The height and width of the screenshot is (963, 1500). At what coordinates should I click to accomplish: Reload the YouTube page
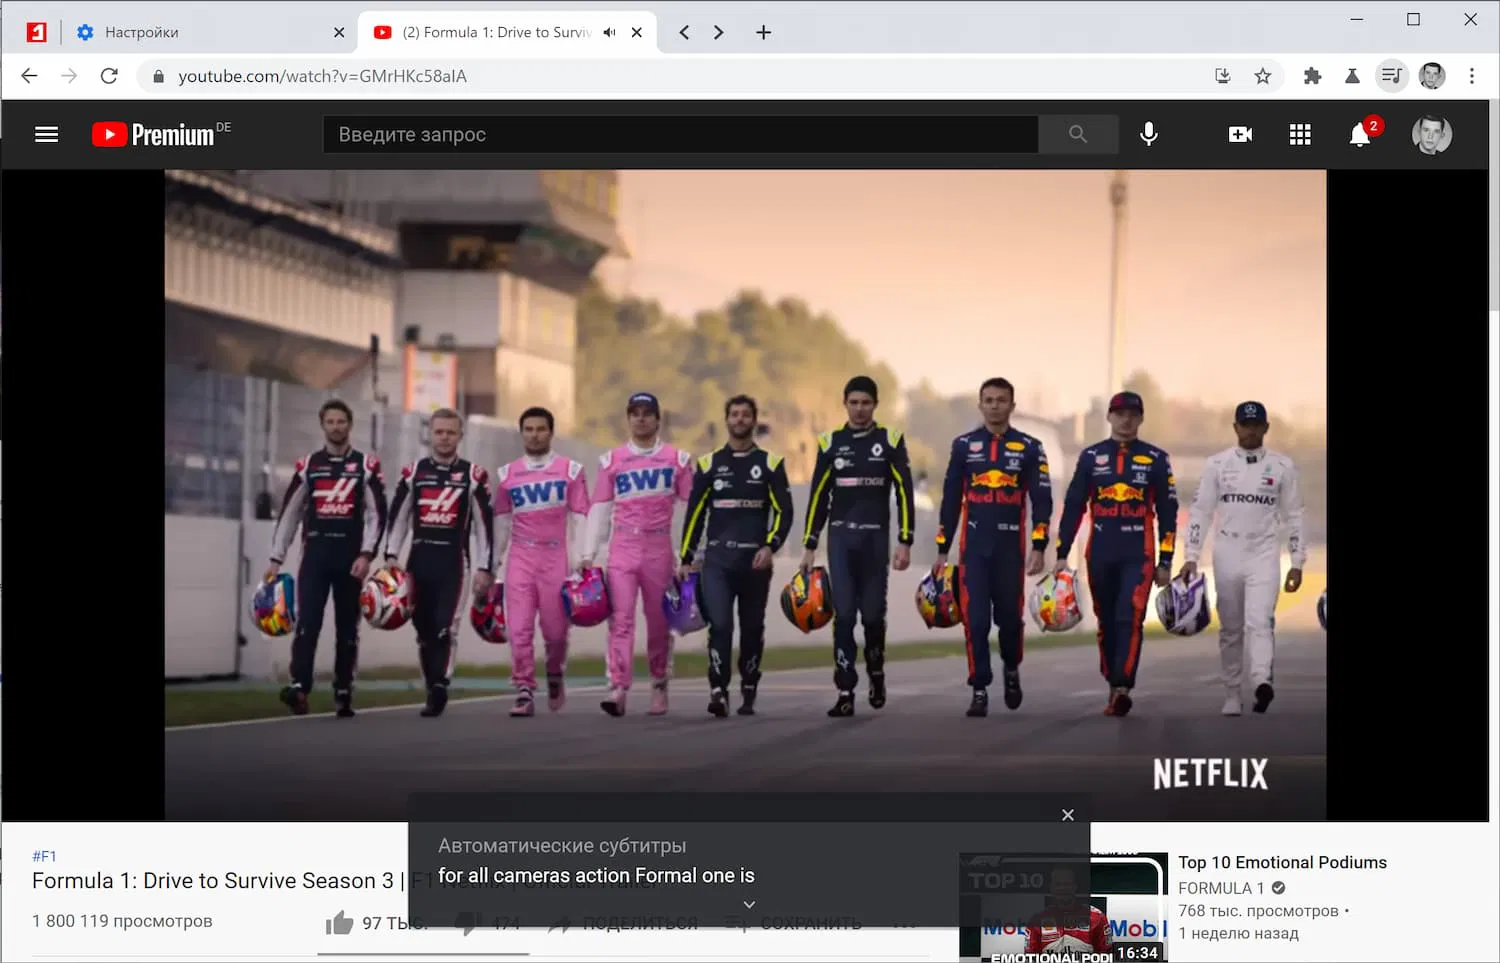pyautogui.click(x=109, y=76)
